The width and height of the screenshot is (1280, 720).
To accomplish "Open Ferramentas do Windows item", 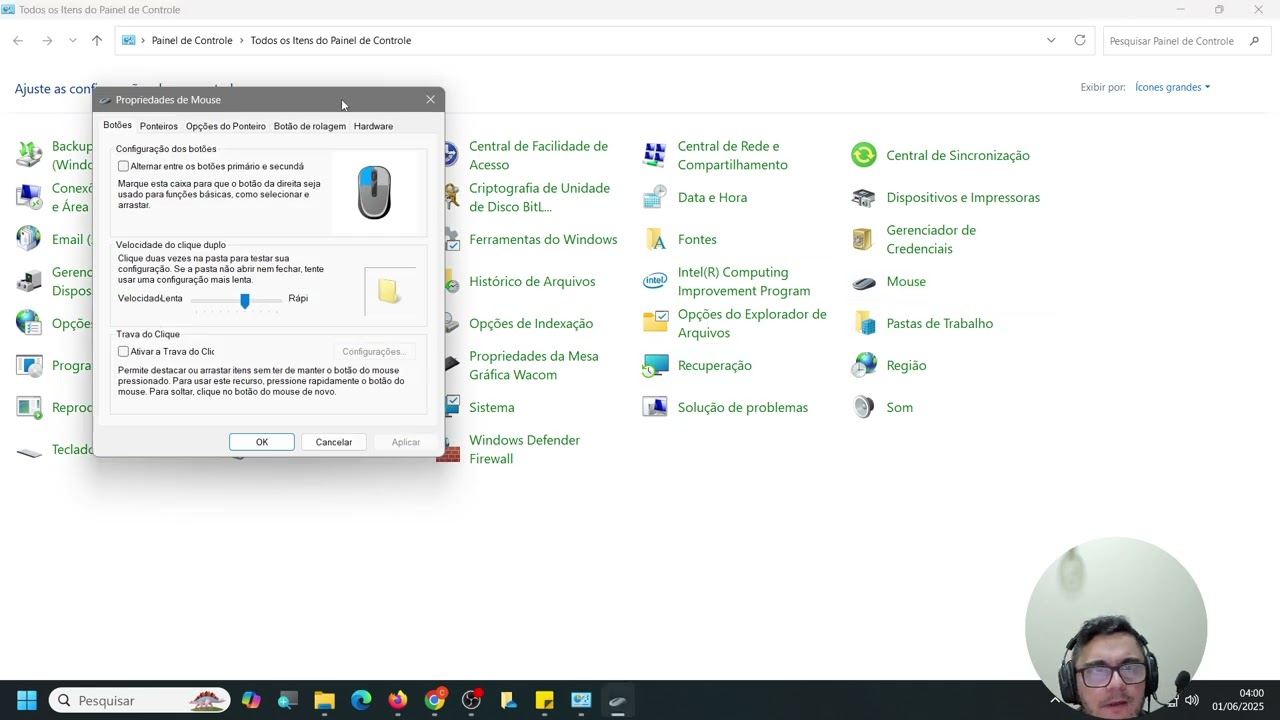I will 543,239.
